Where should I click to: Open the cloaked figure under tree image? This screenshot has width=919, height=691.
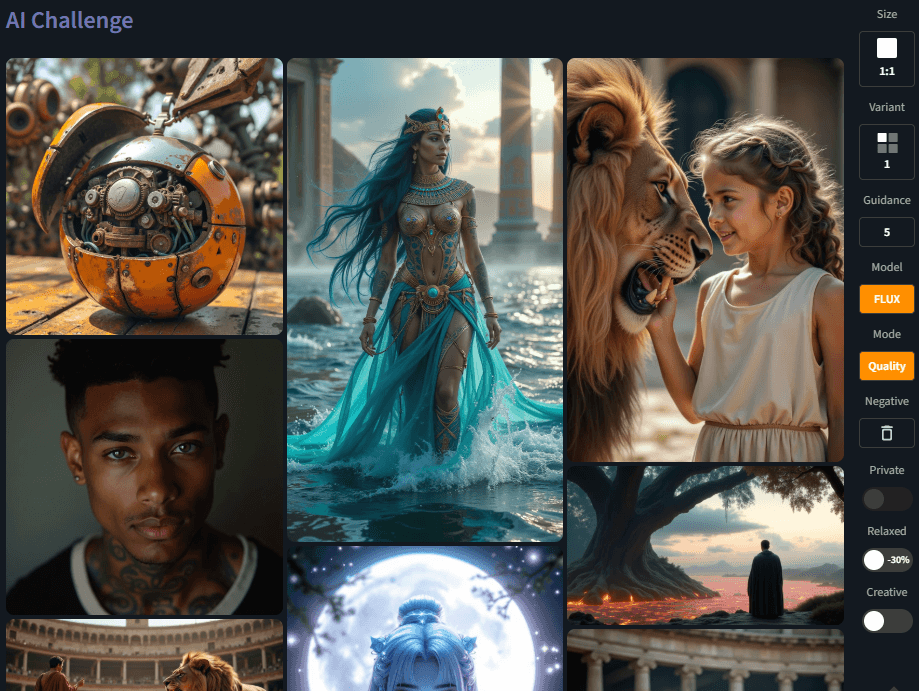click(x=705, y=545)
